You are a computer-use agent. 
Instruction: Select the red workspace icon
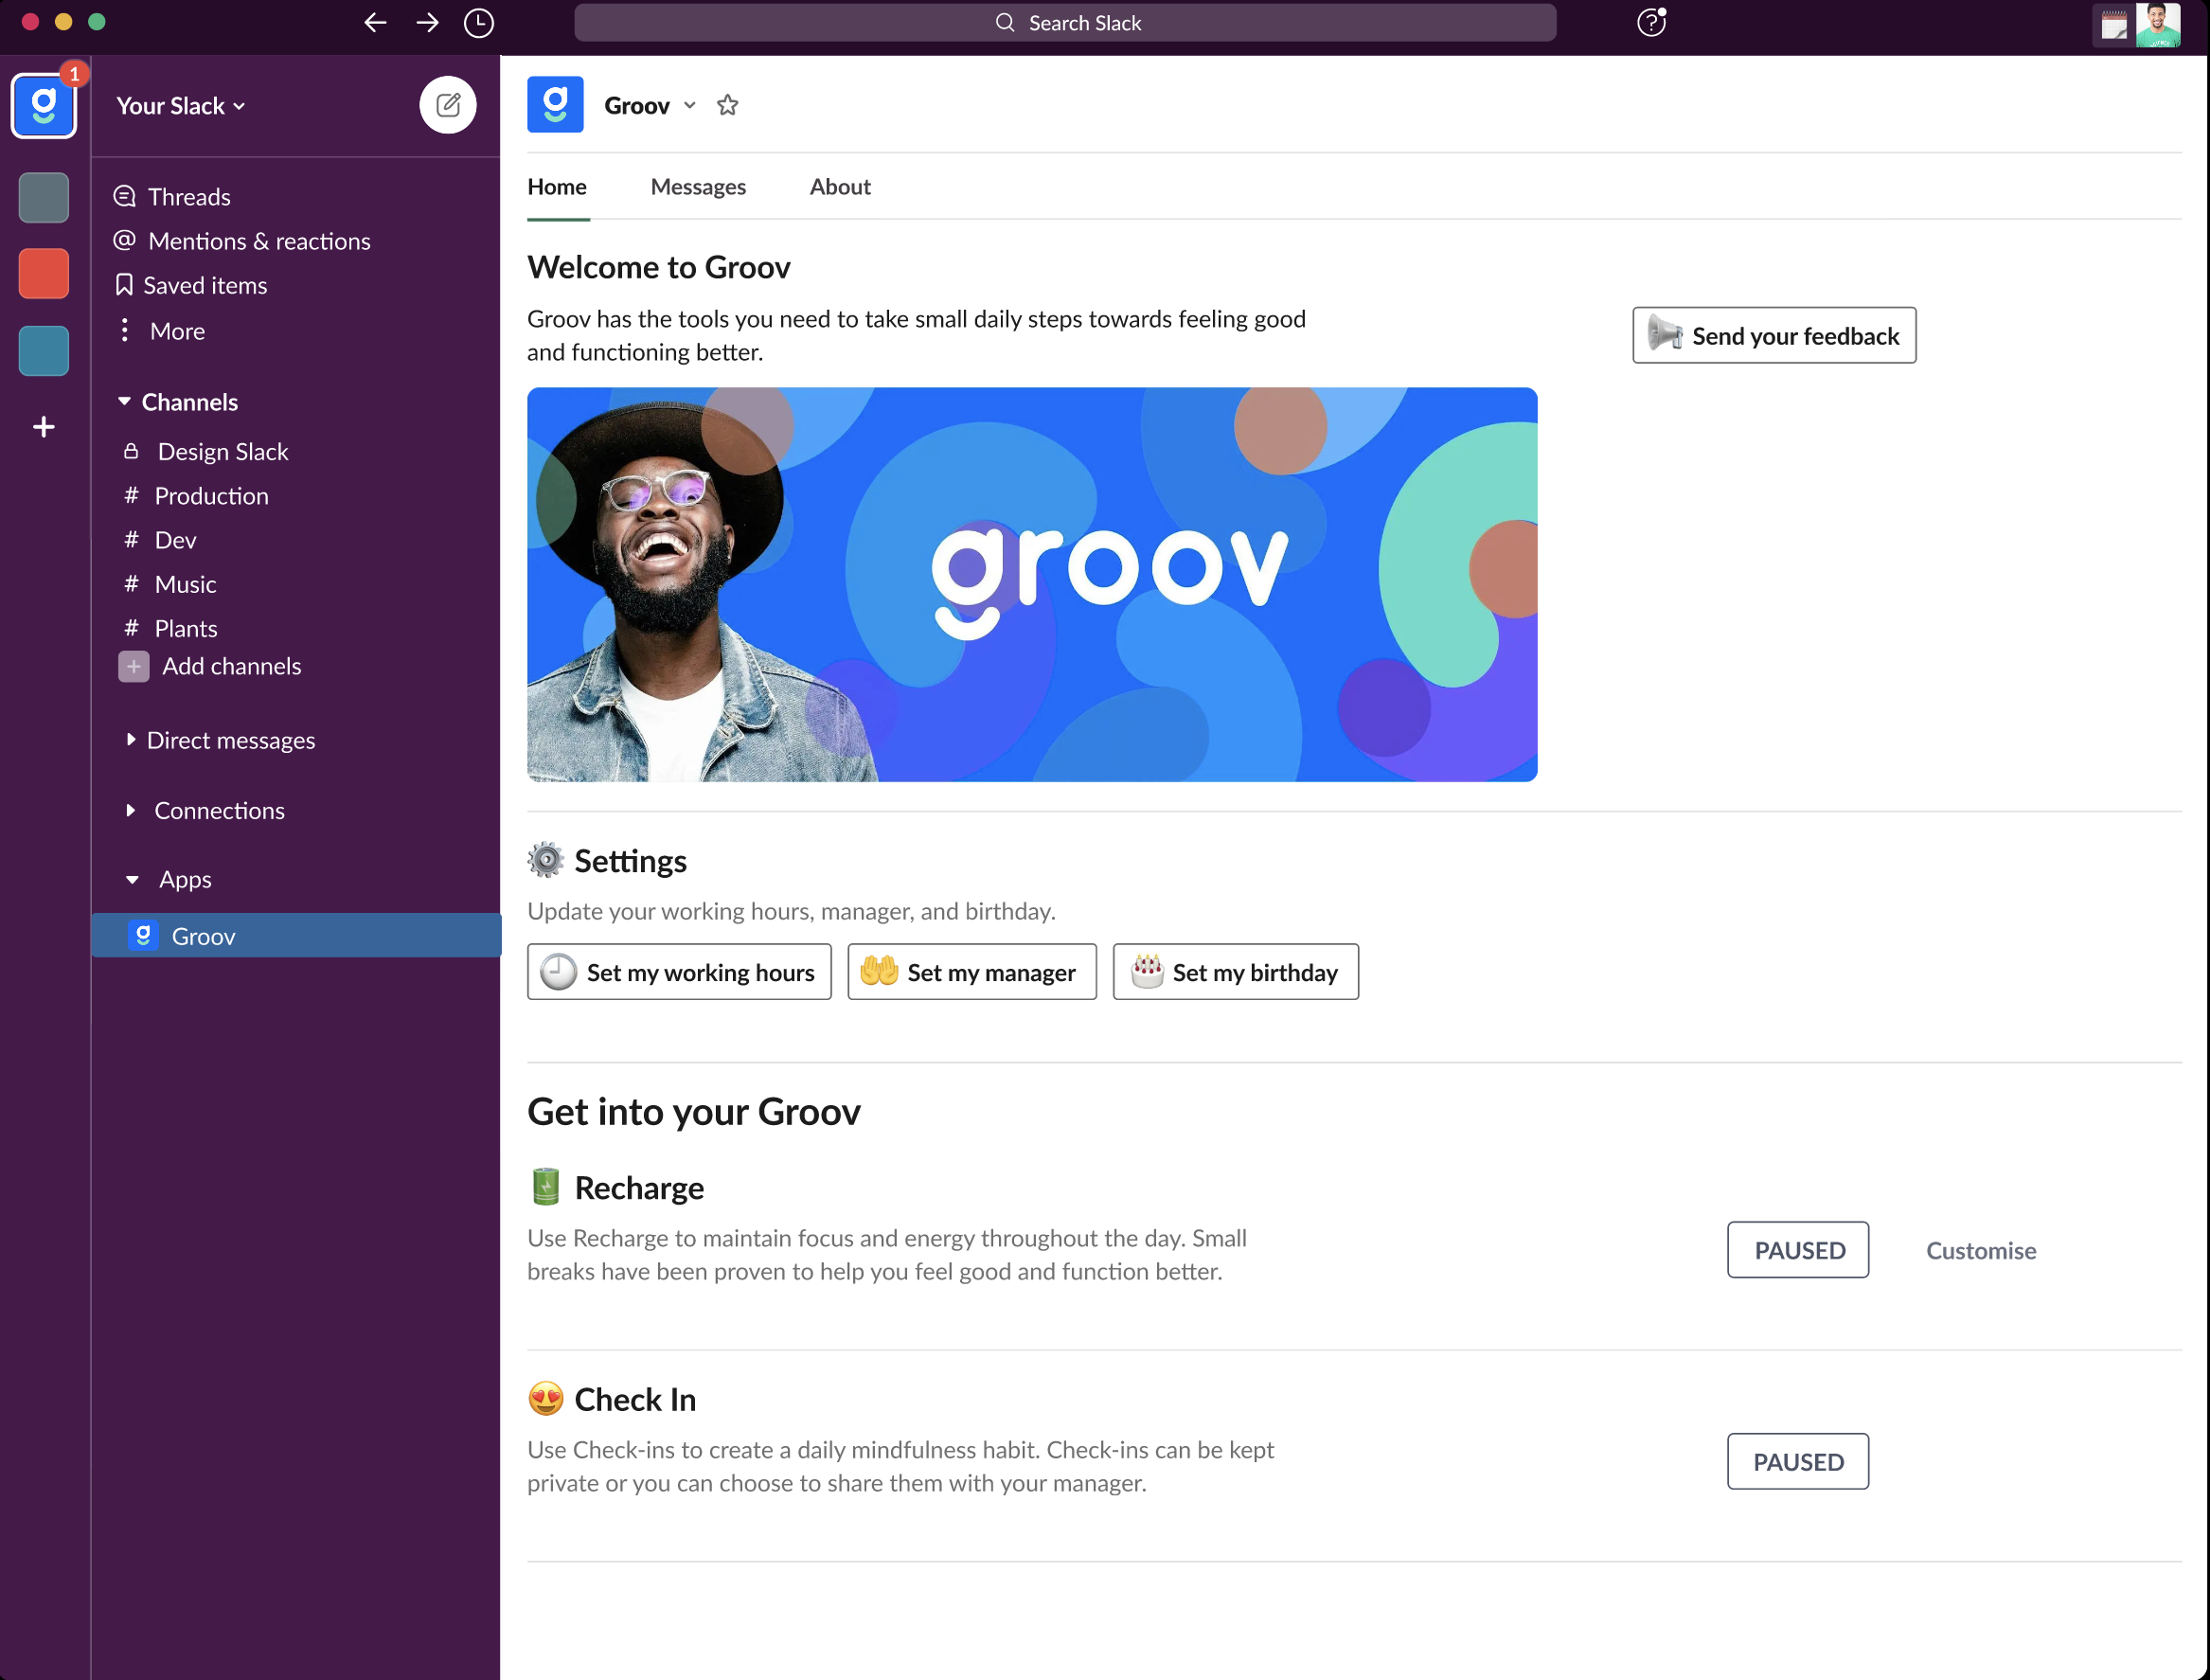pyautogui.click(x=43, y=273)
